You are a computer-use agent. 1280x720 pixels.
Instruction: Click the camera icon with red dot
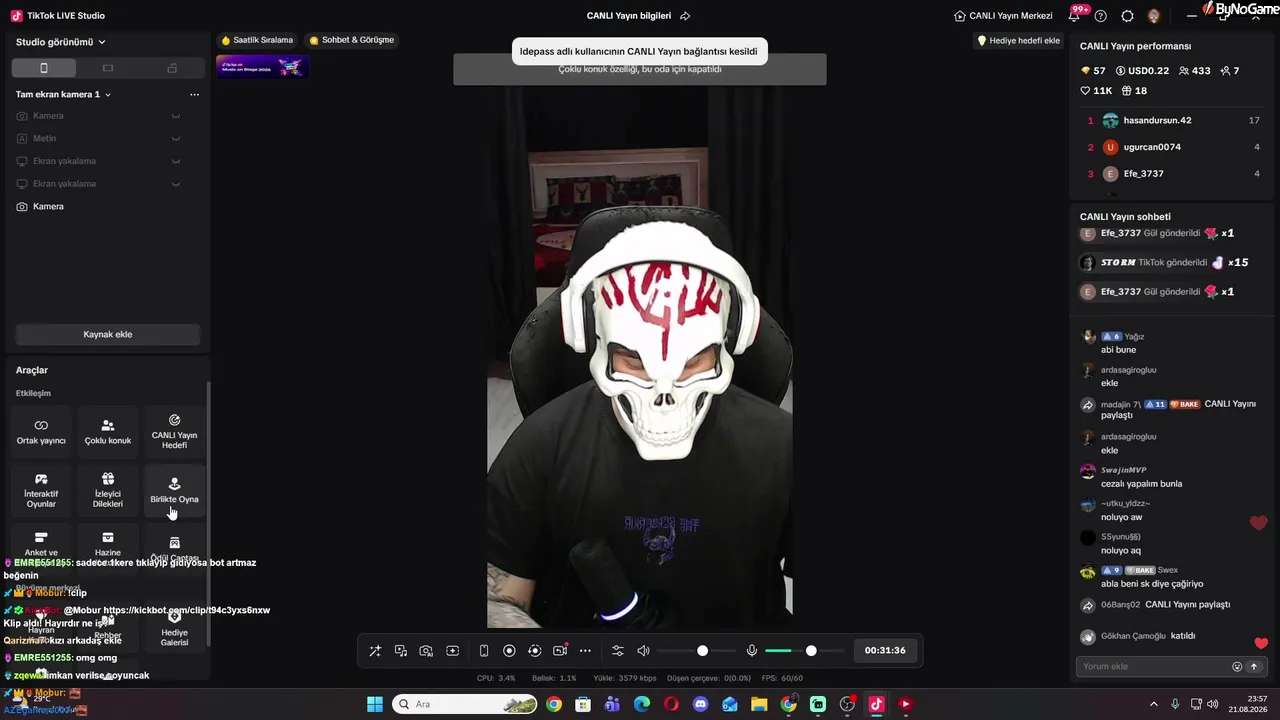click(560, 651)
